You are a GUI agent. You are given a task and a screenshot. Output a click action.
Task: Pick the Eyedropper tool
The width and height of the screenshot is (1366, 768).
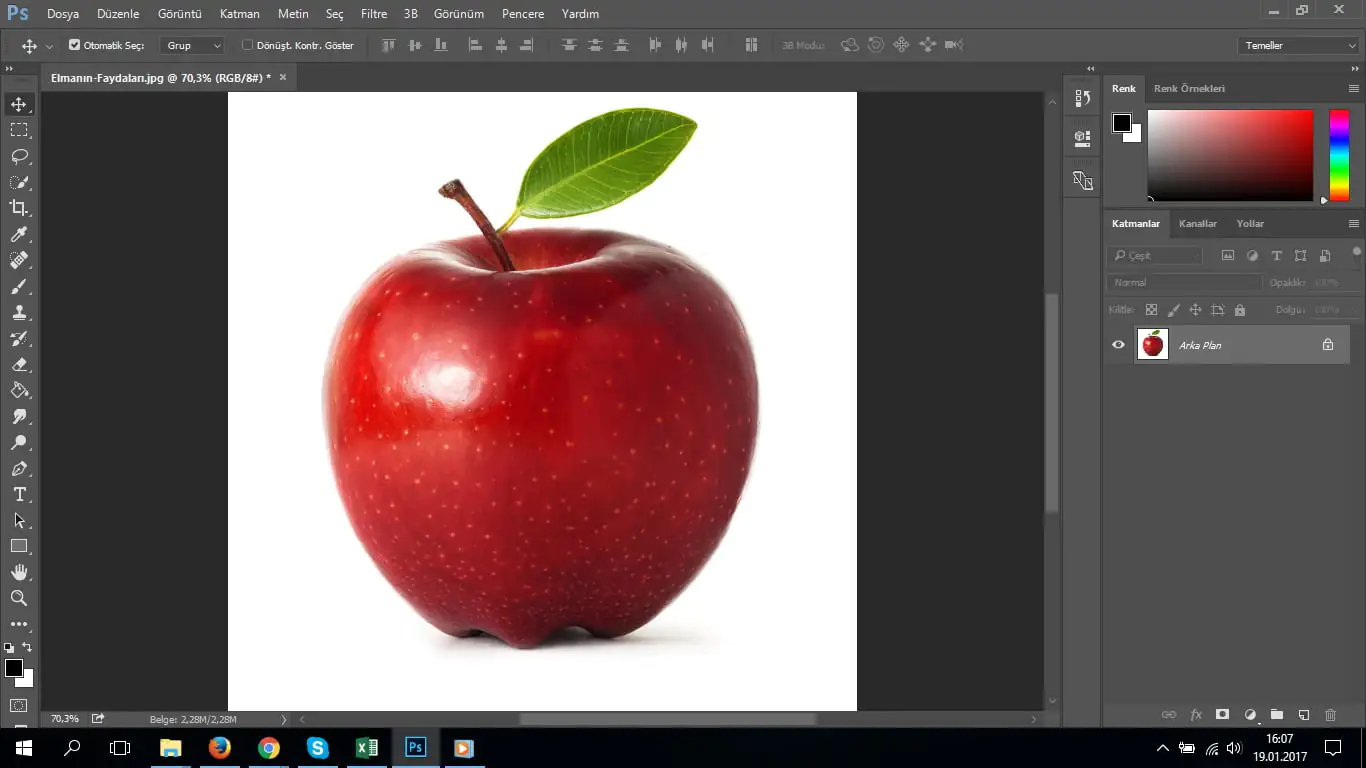[19, 234]
